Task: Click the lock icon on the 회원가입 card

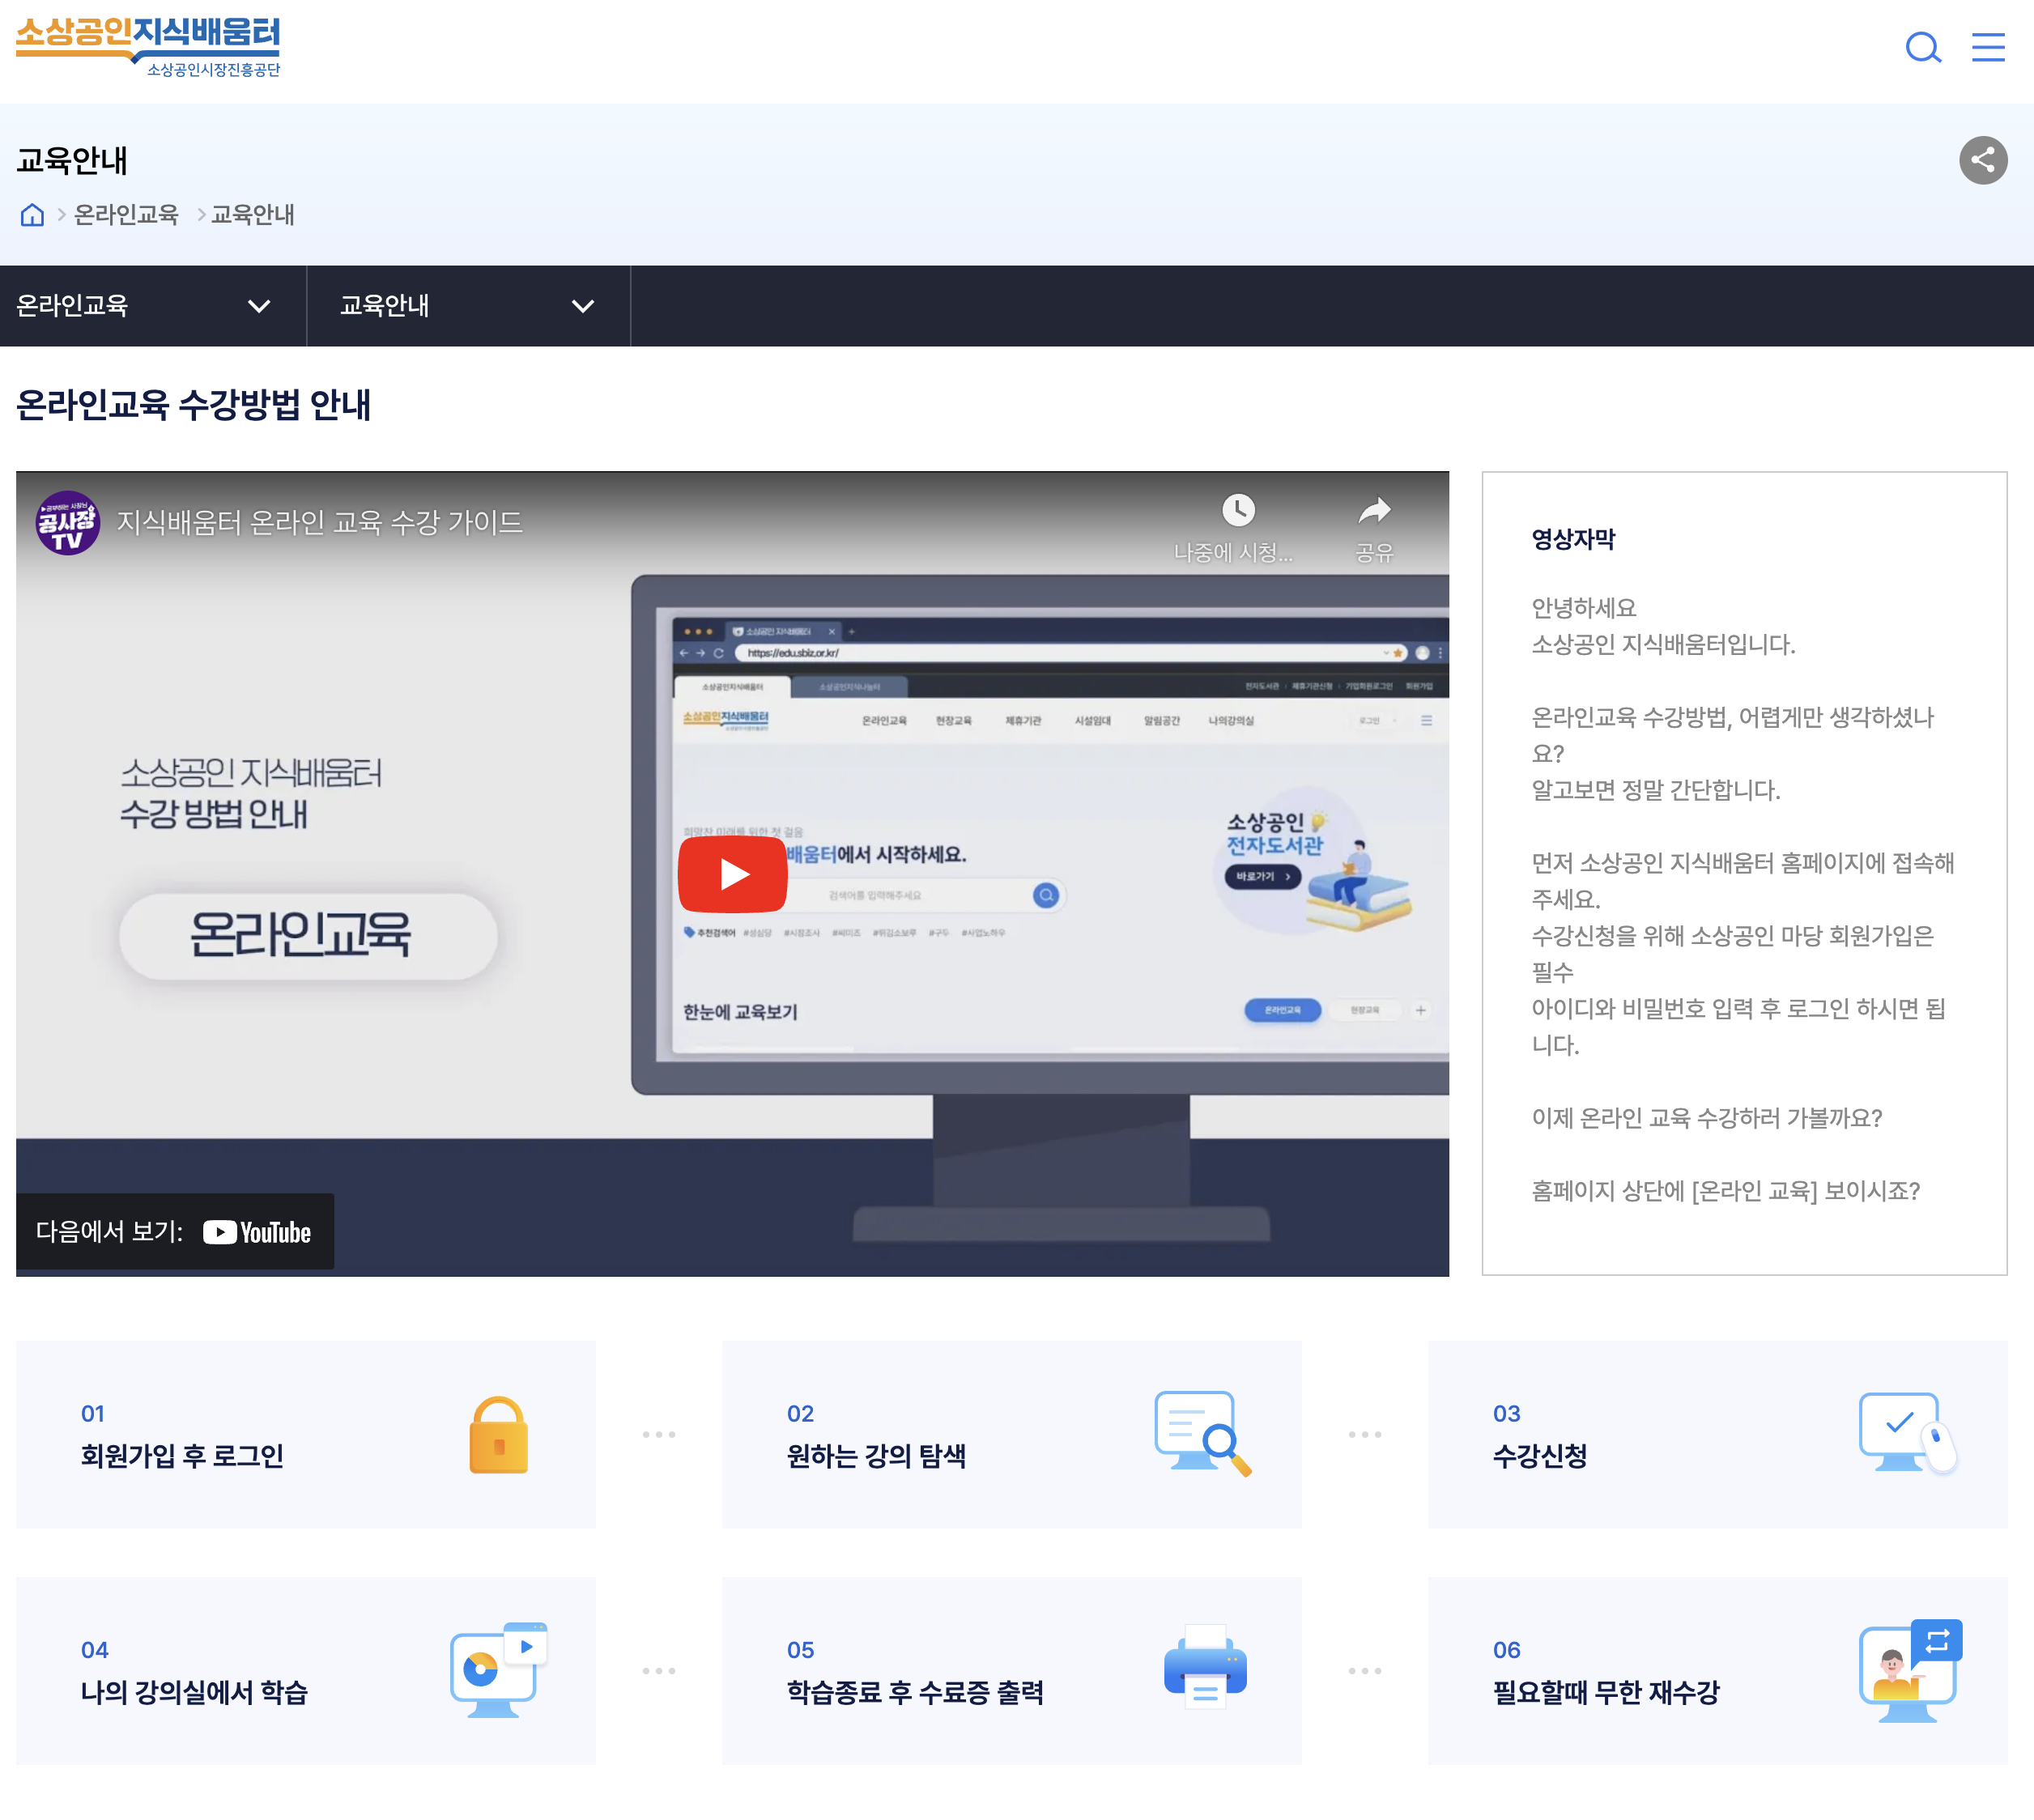Action: pyautogui.click(x=497, y=1434)
